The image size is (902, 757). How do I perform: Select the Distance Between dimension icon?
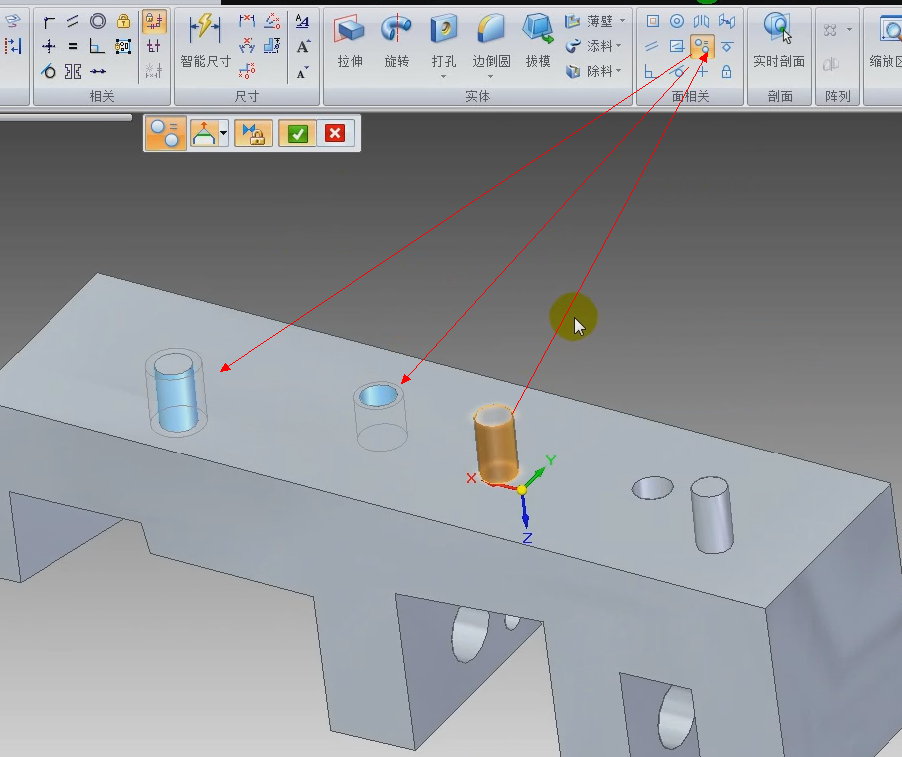pyautogui.click(x=247, y=22)
